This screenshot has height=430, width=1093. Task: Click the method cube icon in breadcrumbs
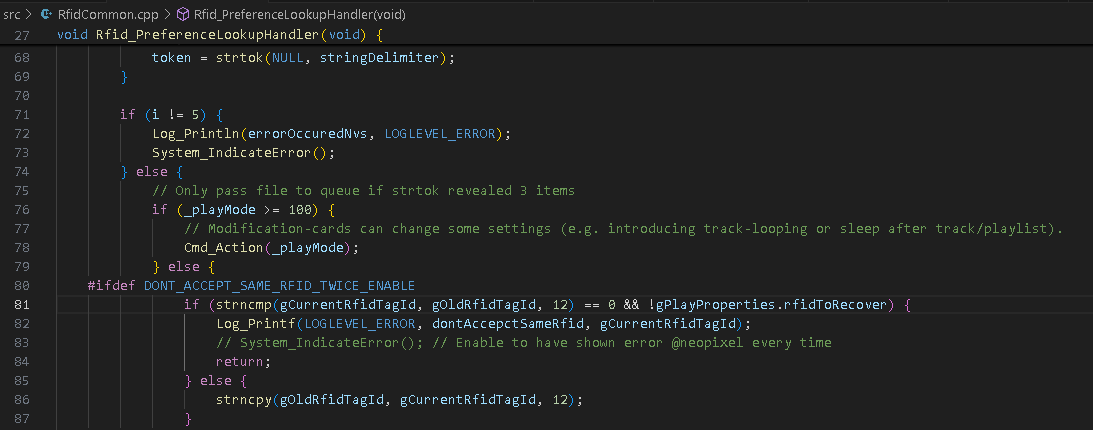183,14
